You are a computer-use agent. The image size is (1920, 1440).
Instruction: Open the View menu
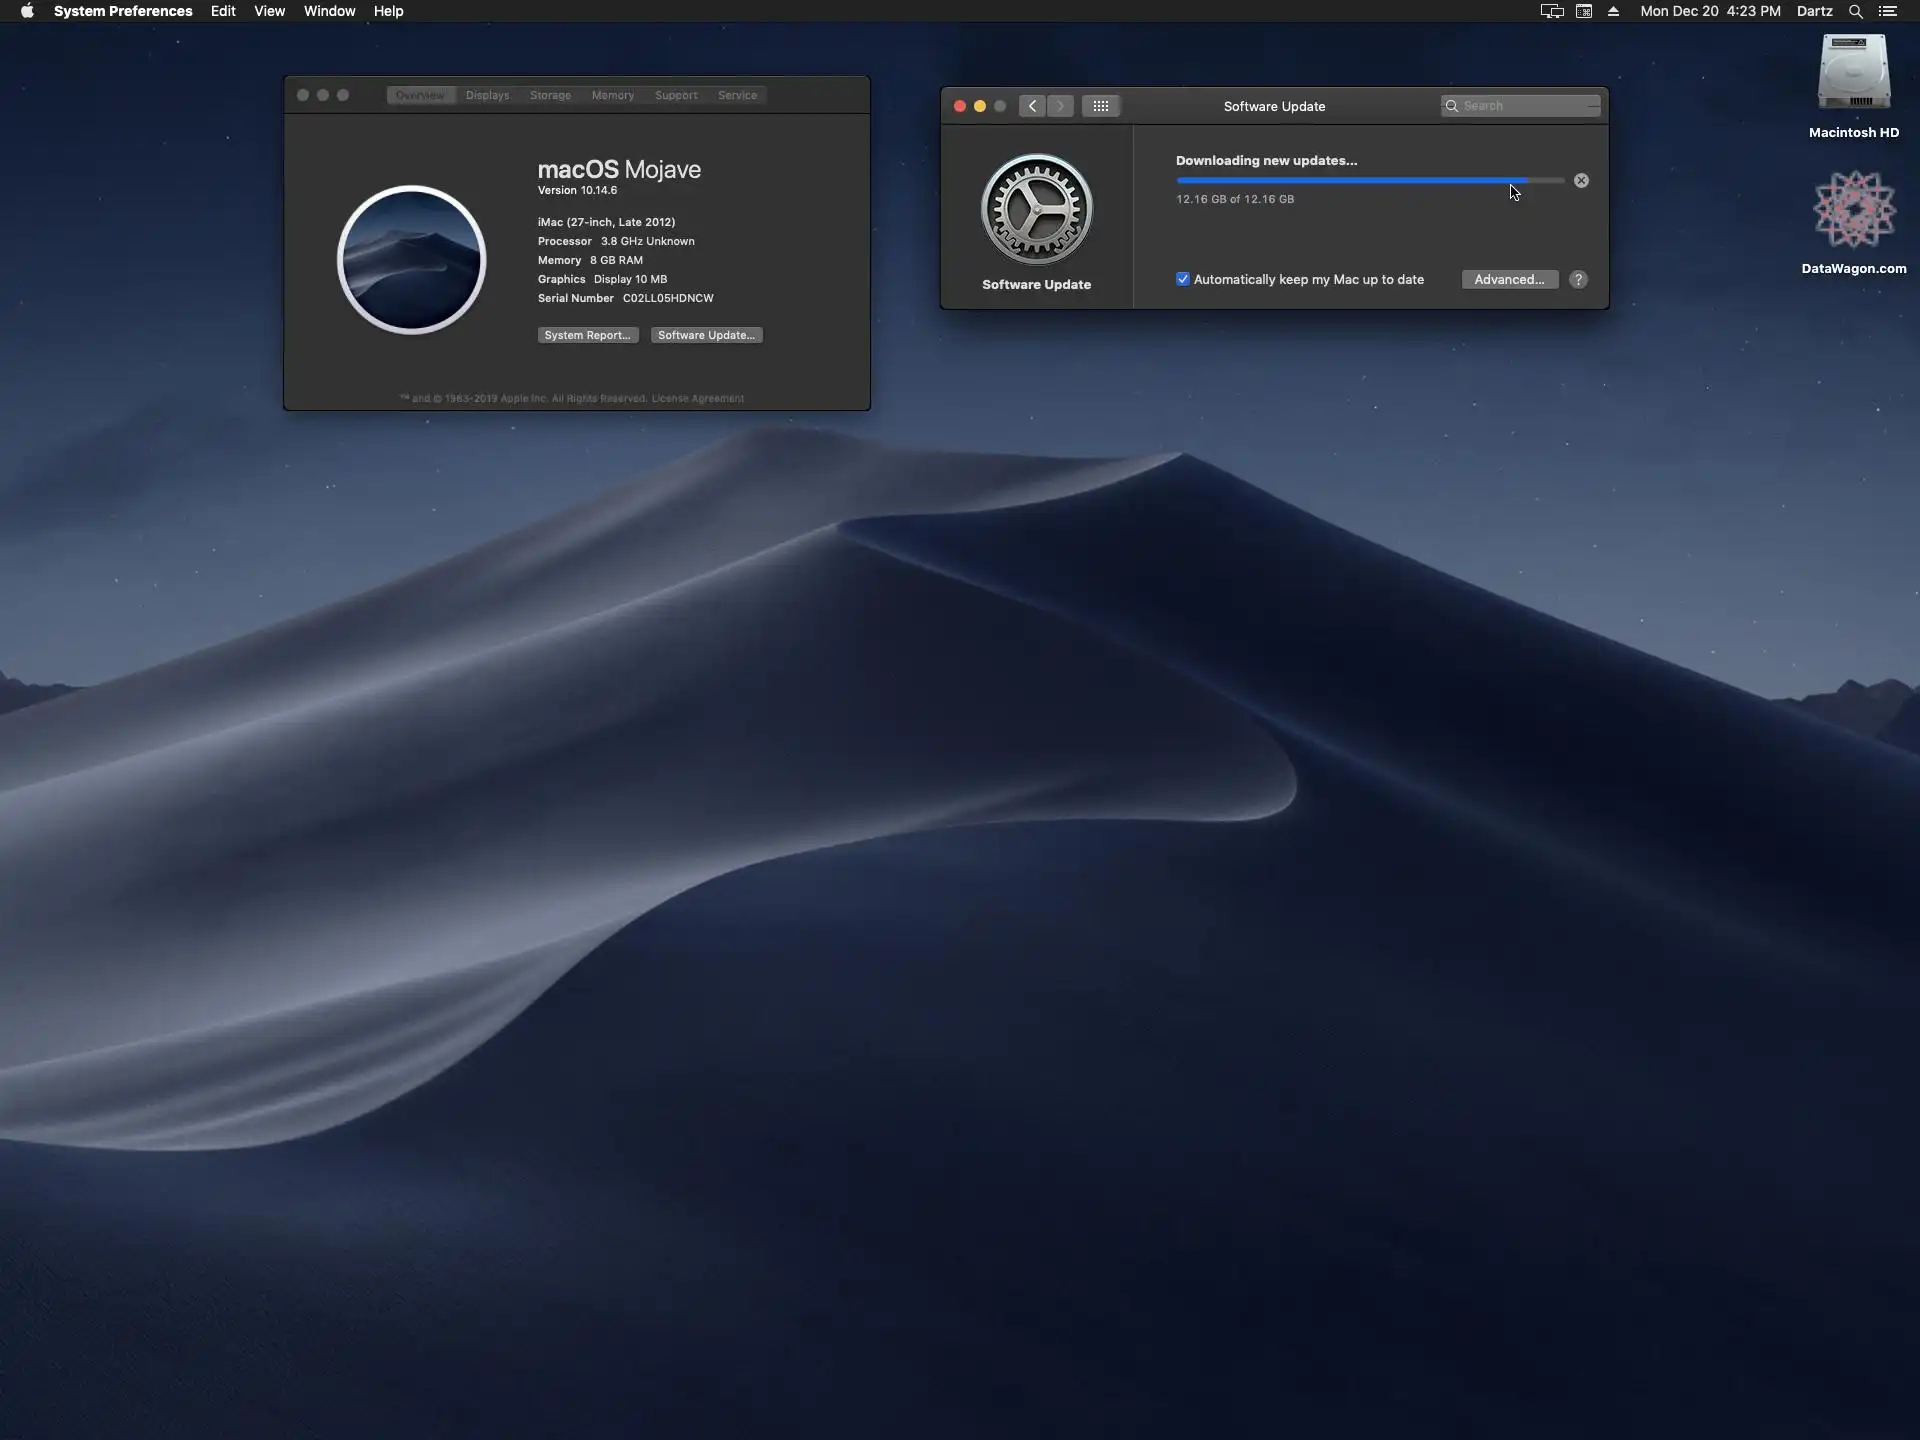[x=269, y=11]
